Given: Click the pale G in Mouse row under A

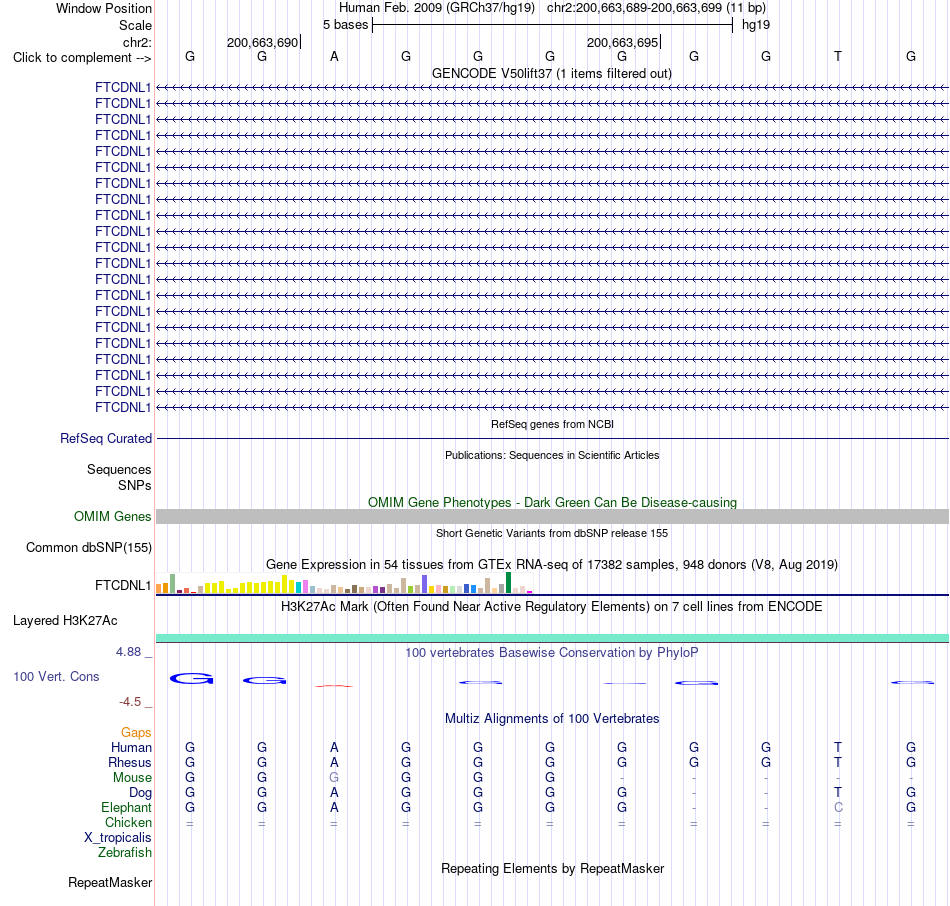Looking at the screenshot, I should point(334,778).
